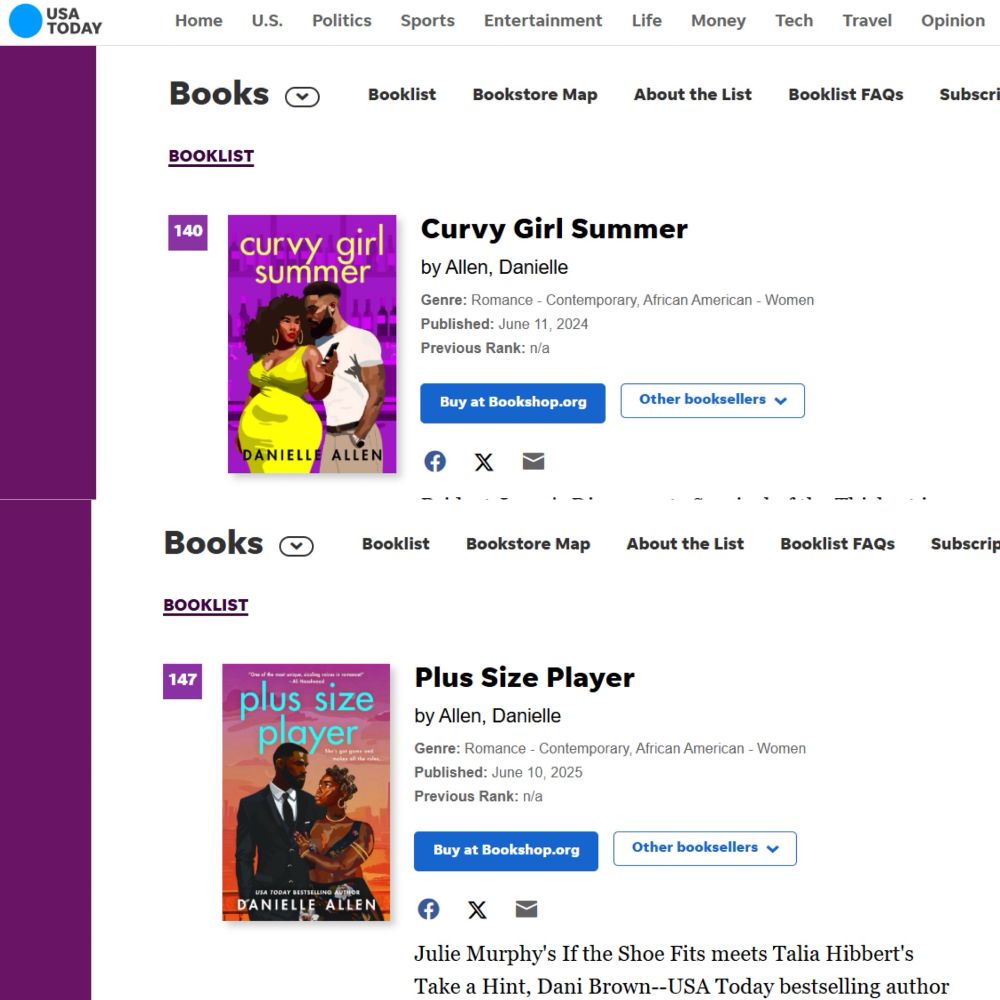
Task: Email the Plus Size Player listing
Action: point(526,909)
